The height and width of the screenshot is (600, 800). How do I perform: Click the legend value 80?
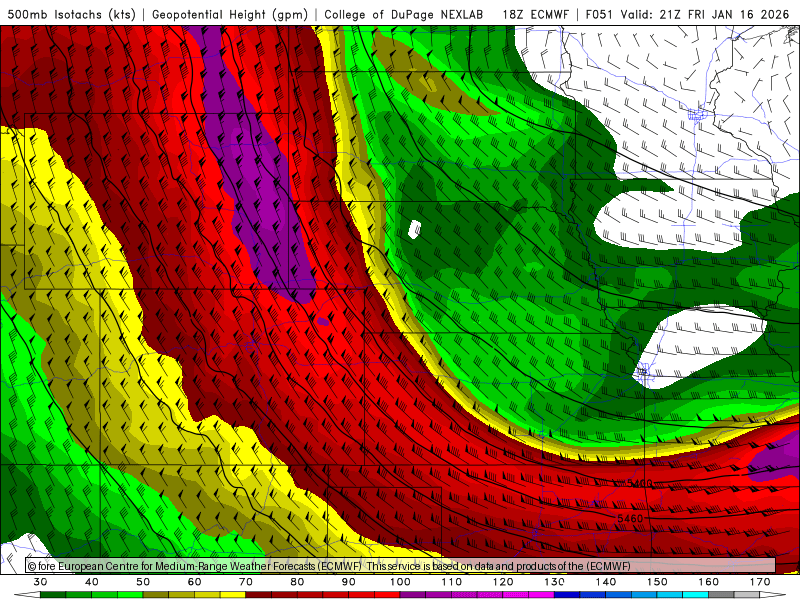[x=297, y=582]
